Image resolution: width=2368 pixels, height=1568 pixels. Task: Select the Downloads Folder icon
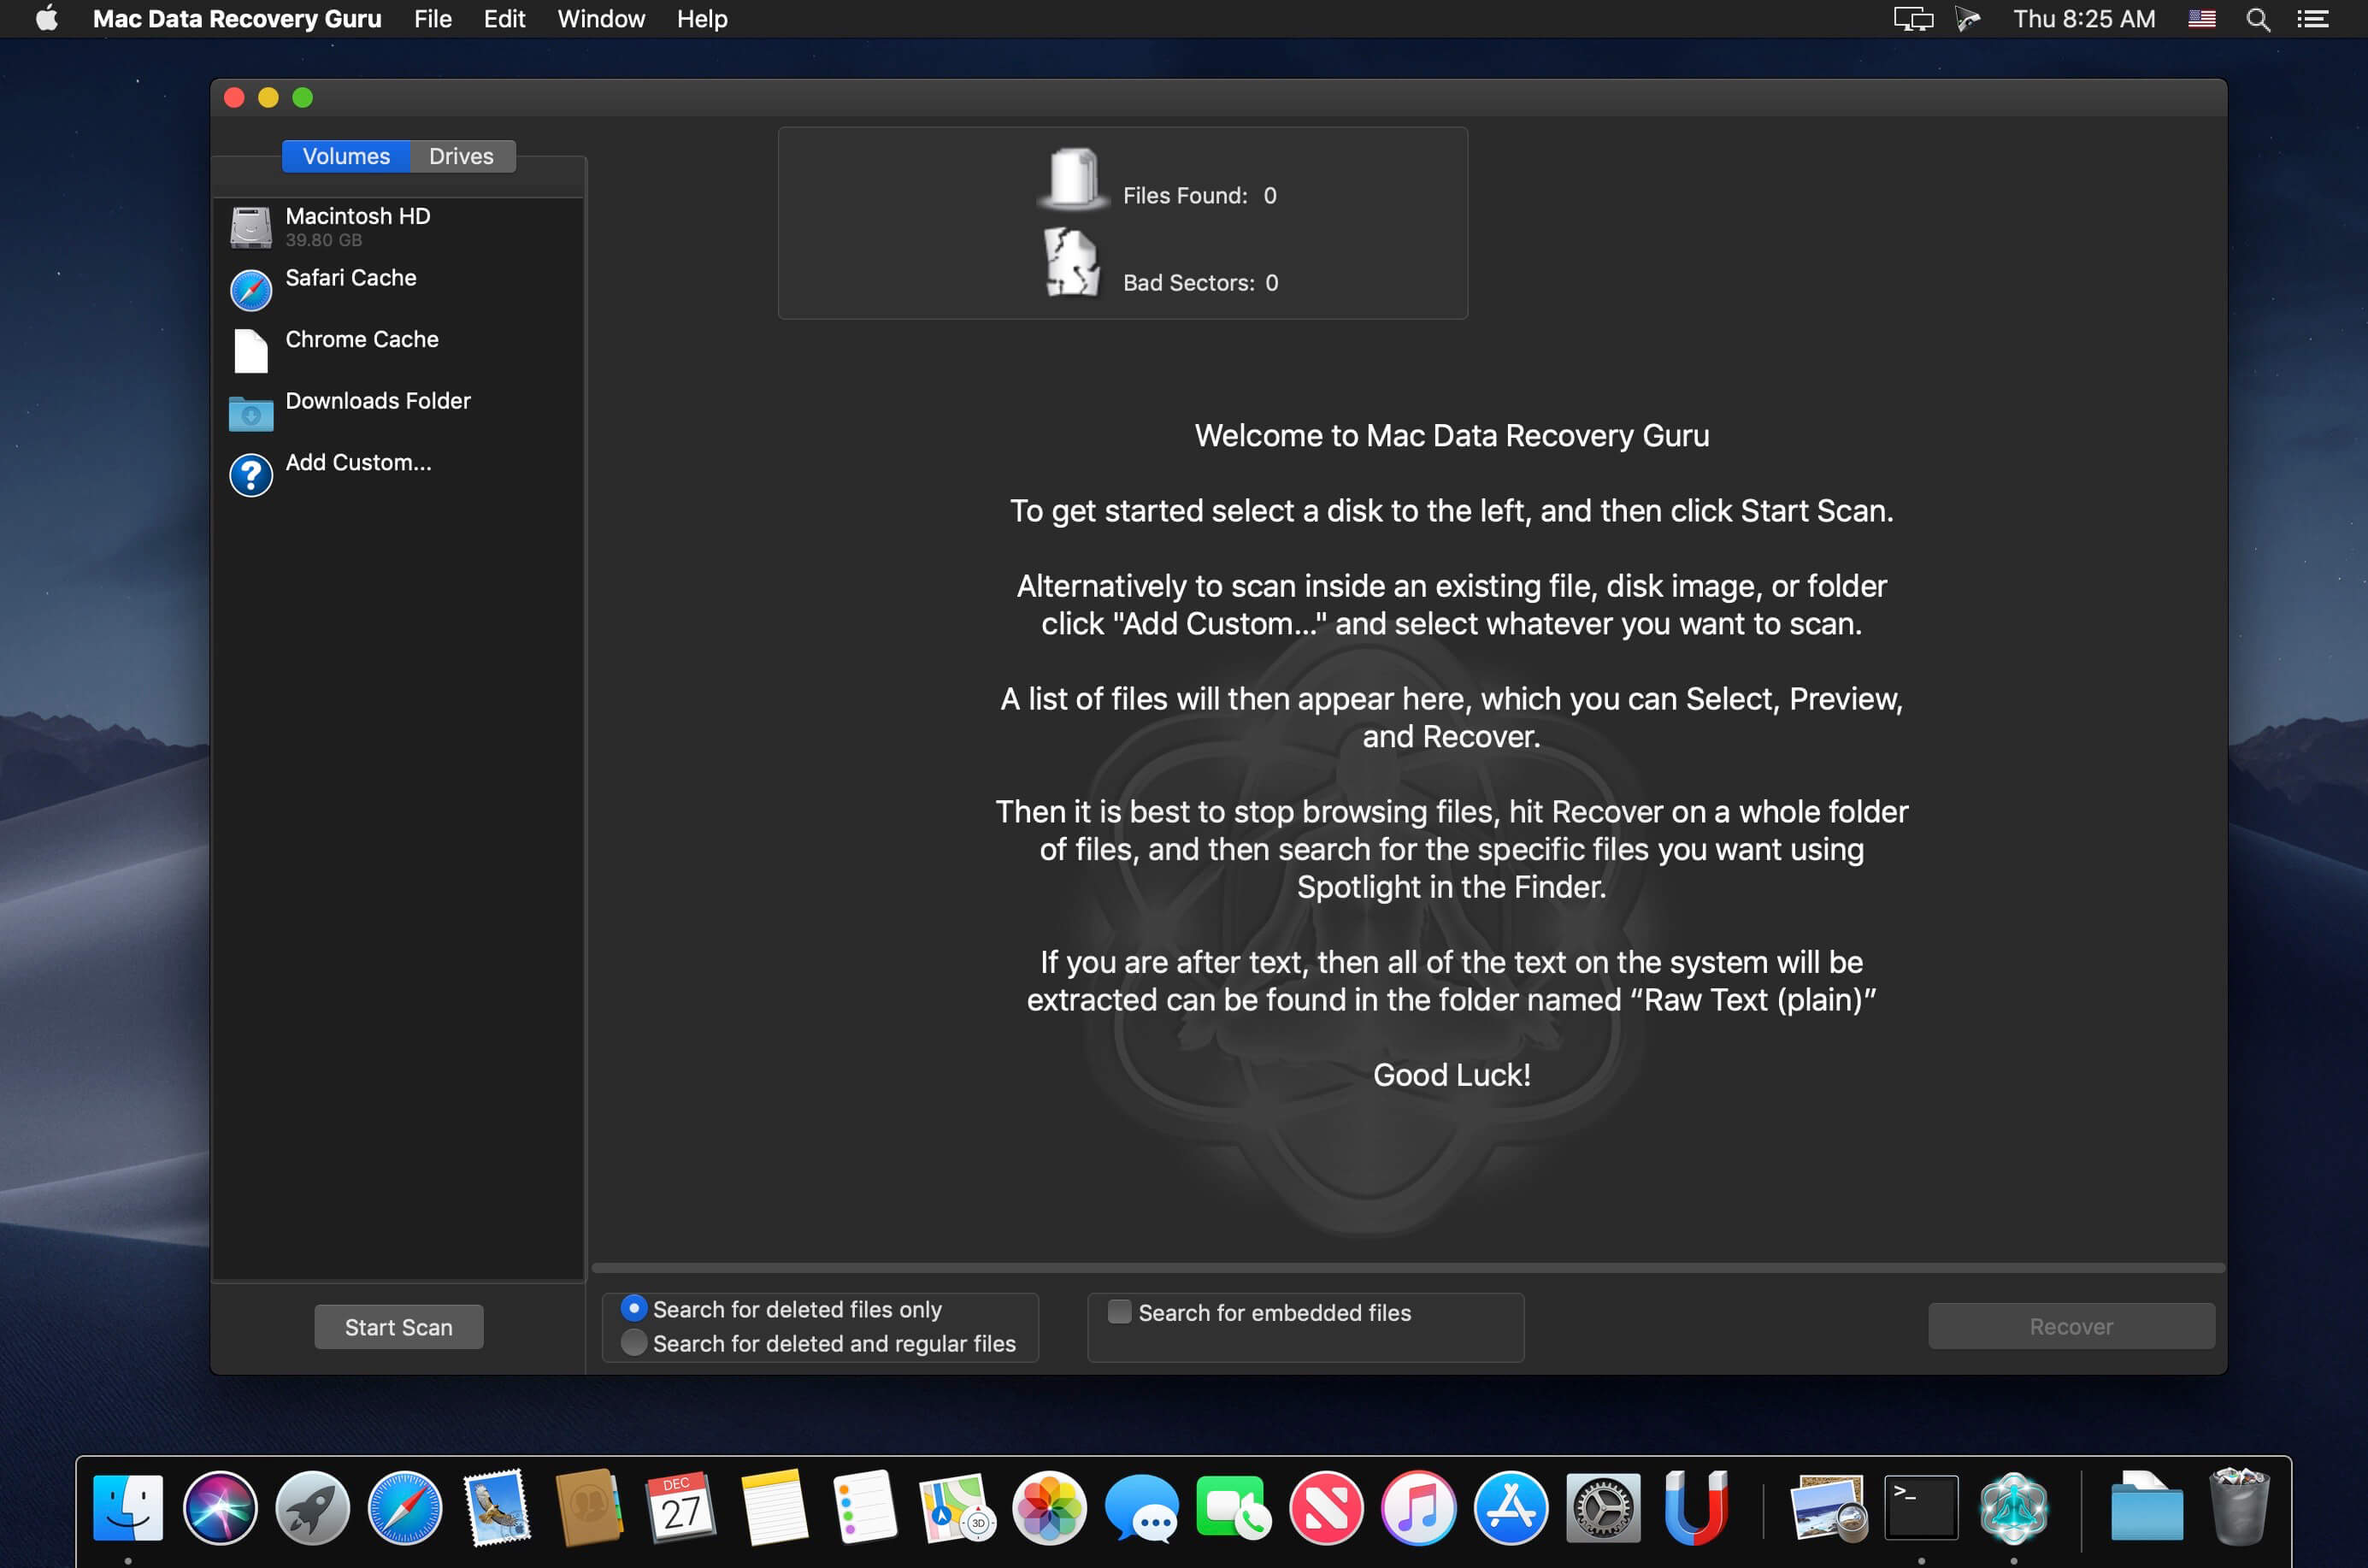pos(250,413)
